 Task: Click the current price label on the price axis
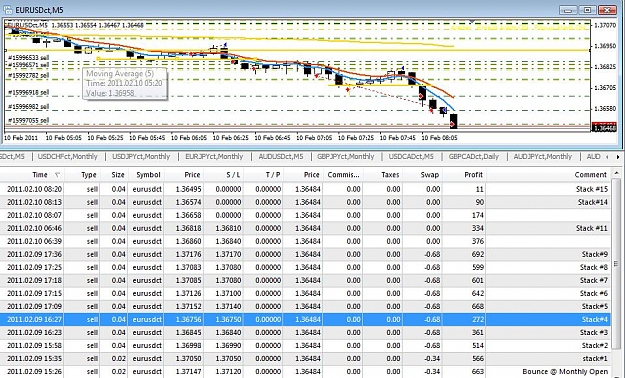[604, 128]
